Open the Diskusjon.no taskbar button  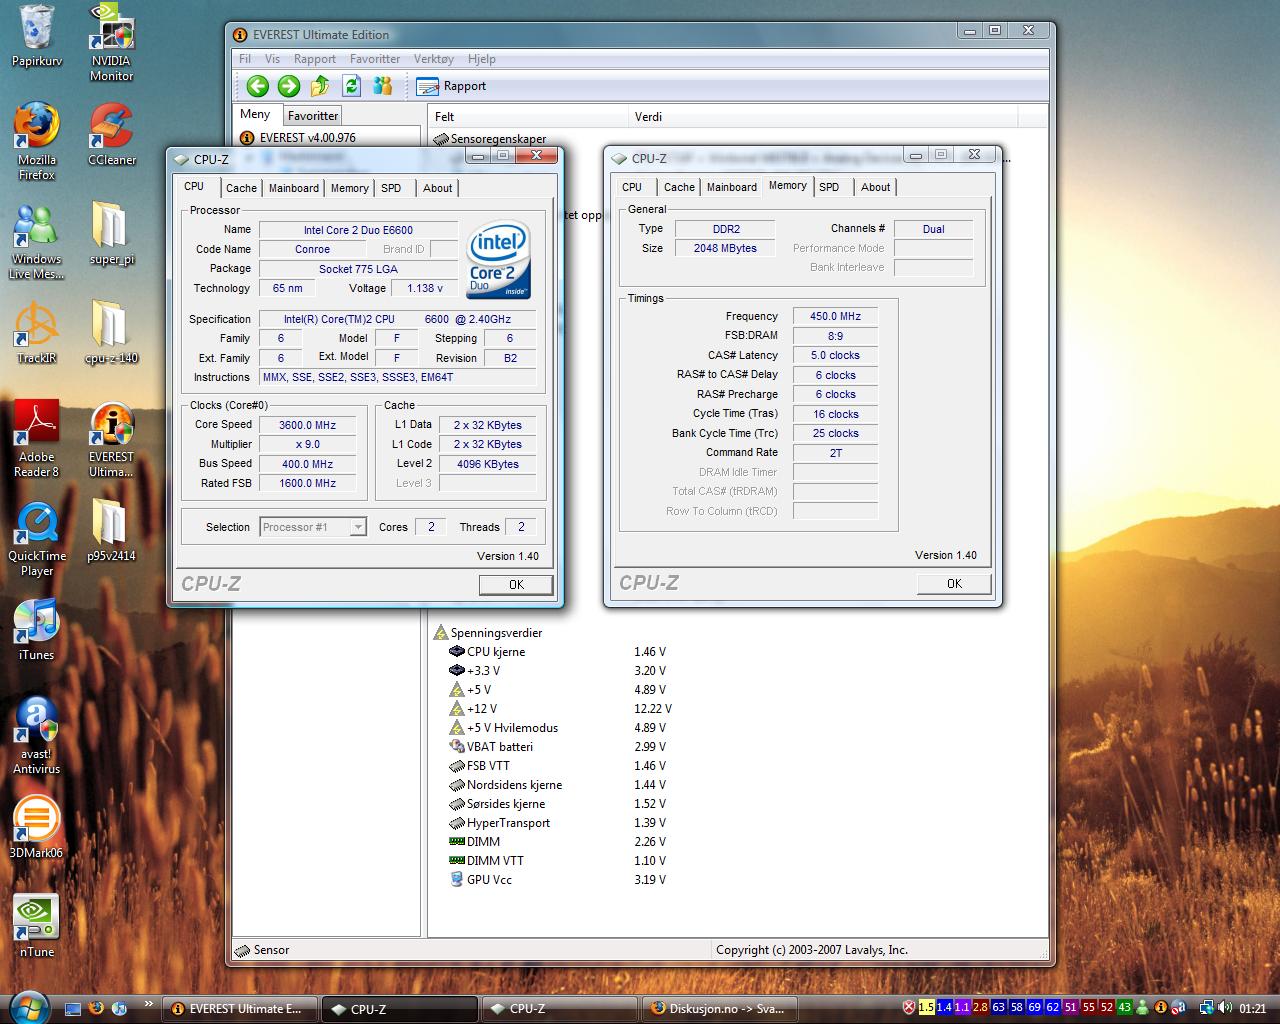pyautogui.click(x=720, y=1009)
